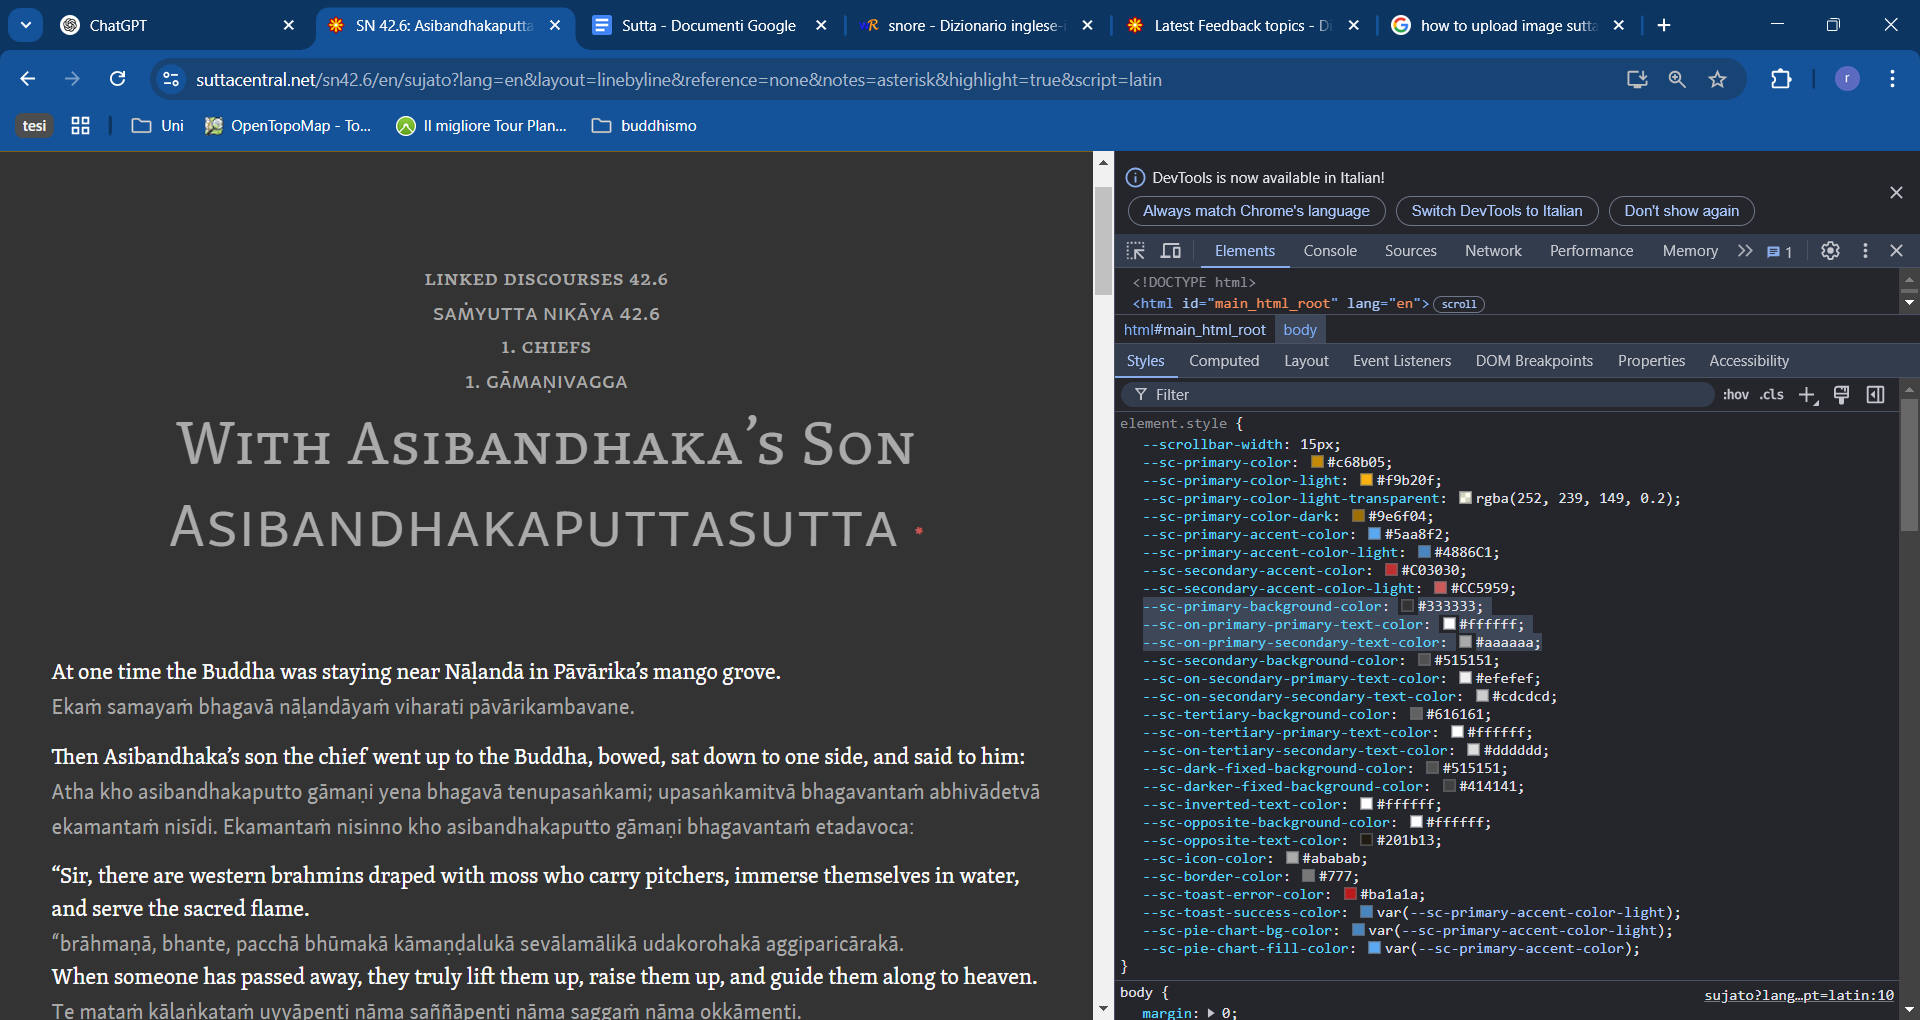Go forward in browser history
1920x1020 pixels.
tap(72, 79)
